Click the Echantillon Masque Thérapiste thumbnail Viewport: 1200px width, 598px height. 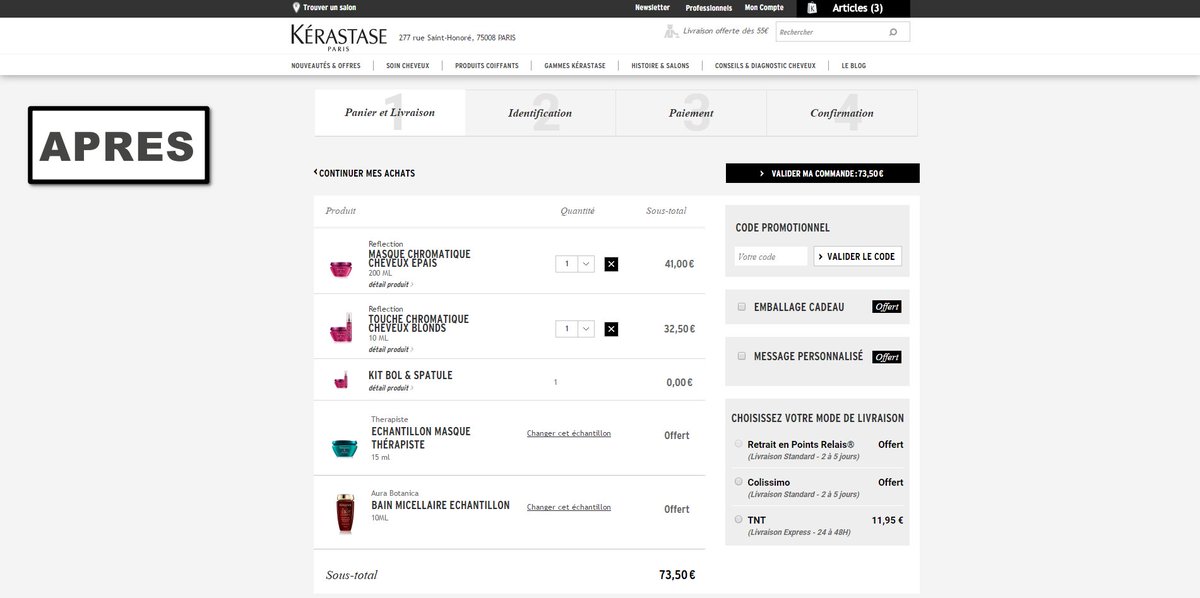pyautogui.click(x=344, y=446)
